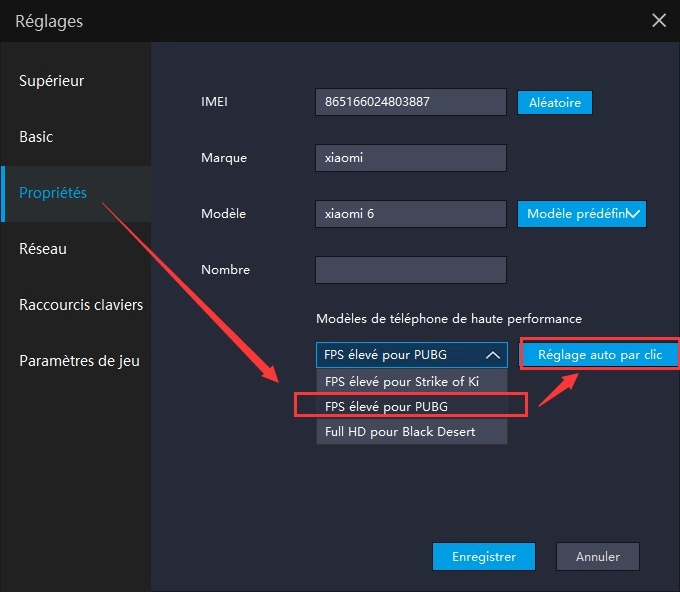Click Réglage auto par clic button
The image size is (680, 592).
click(x=600, y=355)
